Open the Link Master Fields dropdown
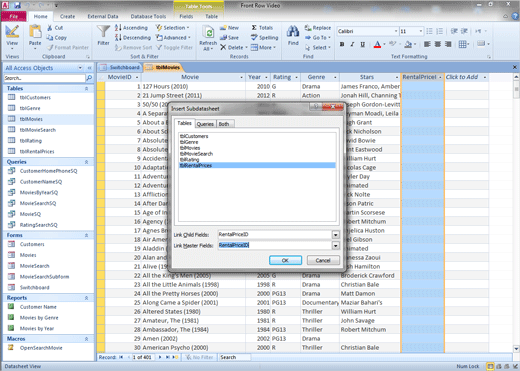 (335, 246)
